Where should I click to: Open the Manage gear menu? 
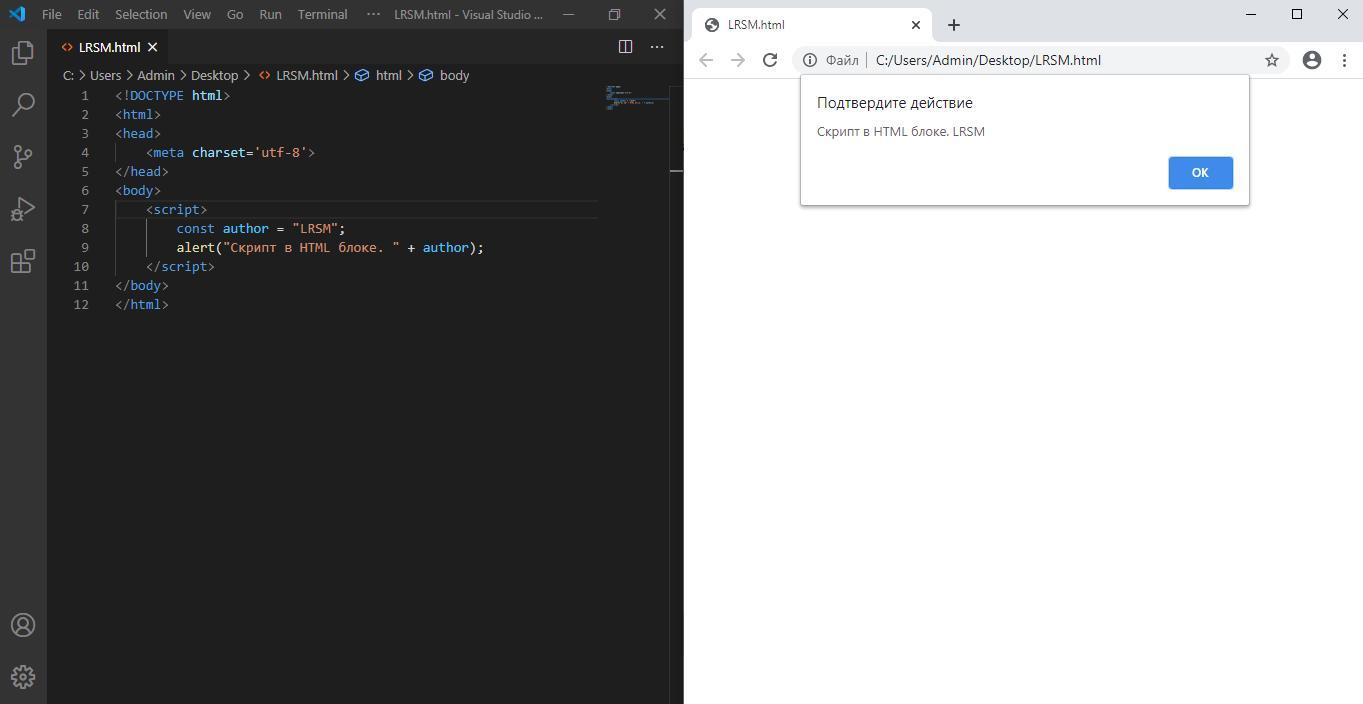tap(23, 677)
